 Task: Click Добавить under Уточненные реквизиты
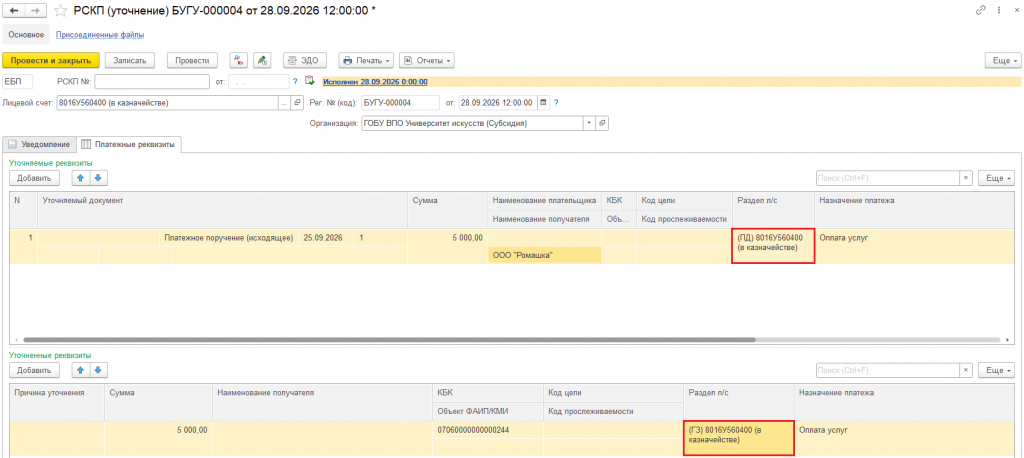tap(34, 370)
